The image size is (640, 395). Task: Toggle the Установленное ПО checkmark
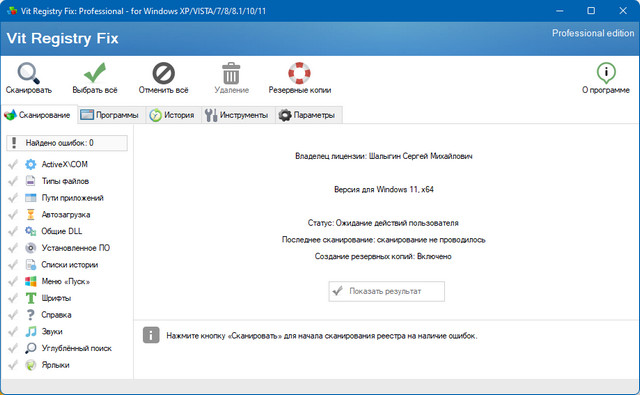click(x=13, y=248)
